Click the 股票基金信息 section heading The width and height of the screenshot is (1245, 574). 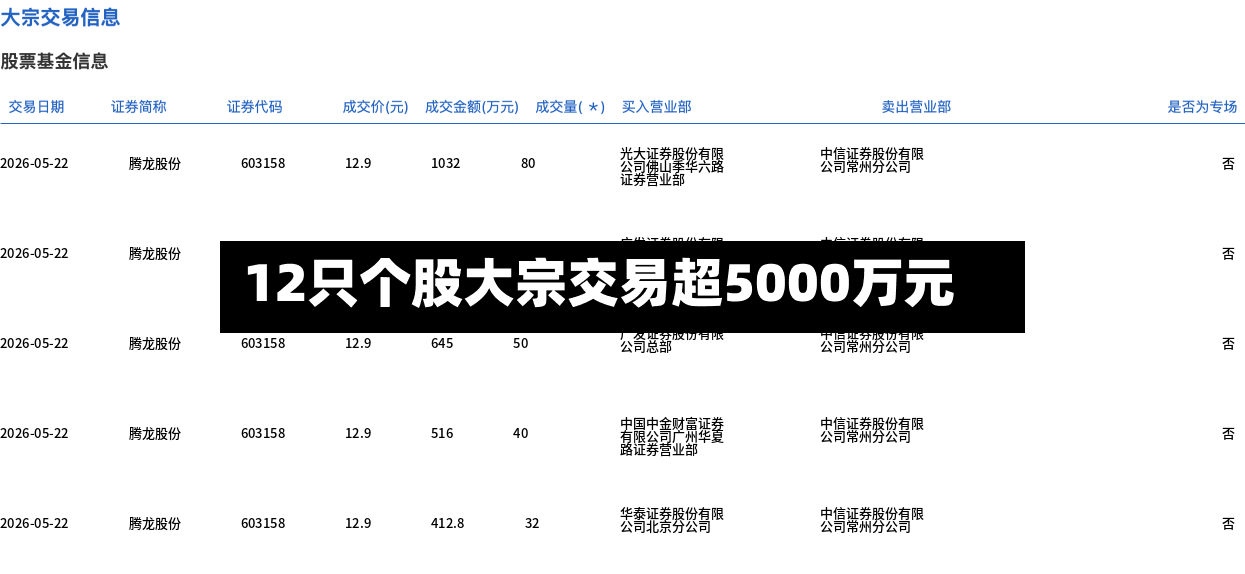click(54, 61)
